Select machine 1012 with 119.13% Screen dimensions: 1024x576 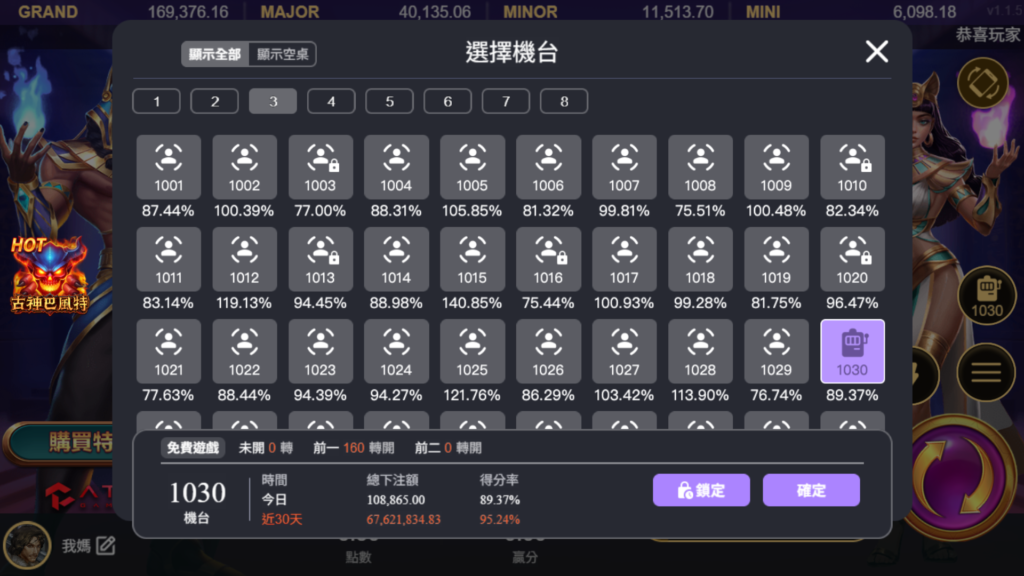[244, 259]
